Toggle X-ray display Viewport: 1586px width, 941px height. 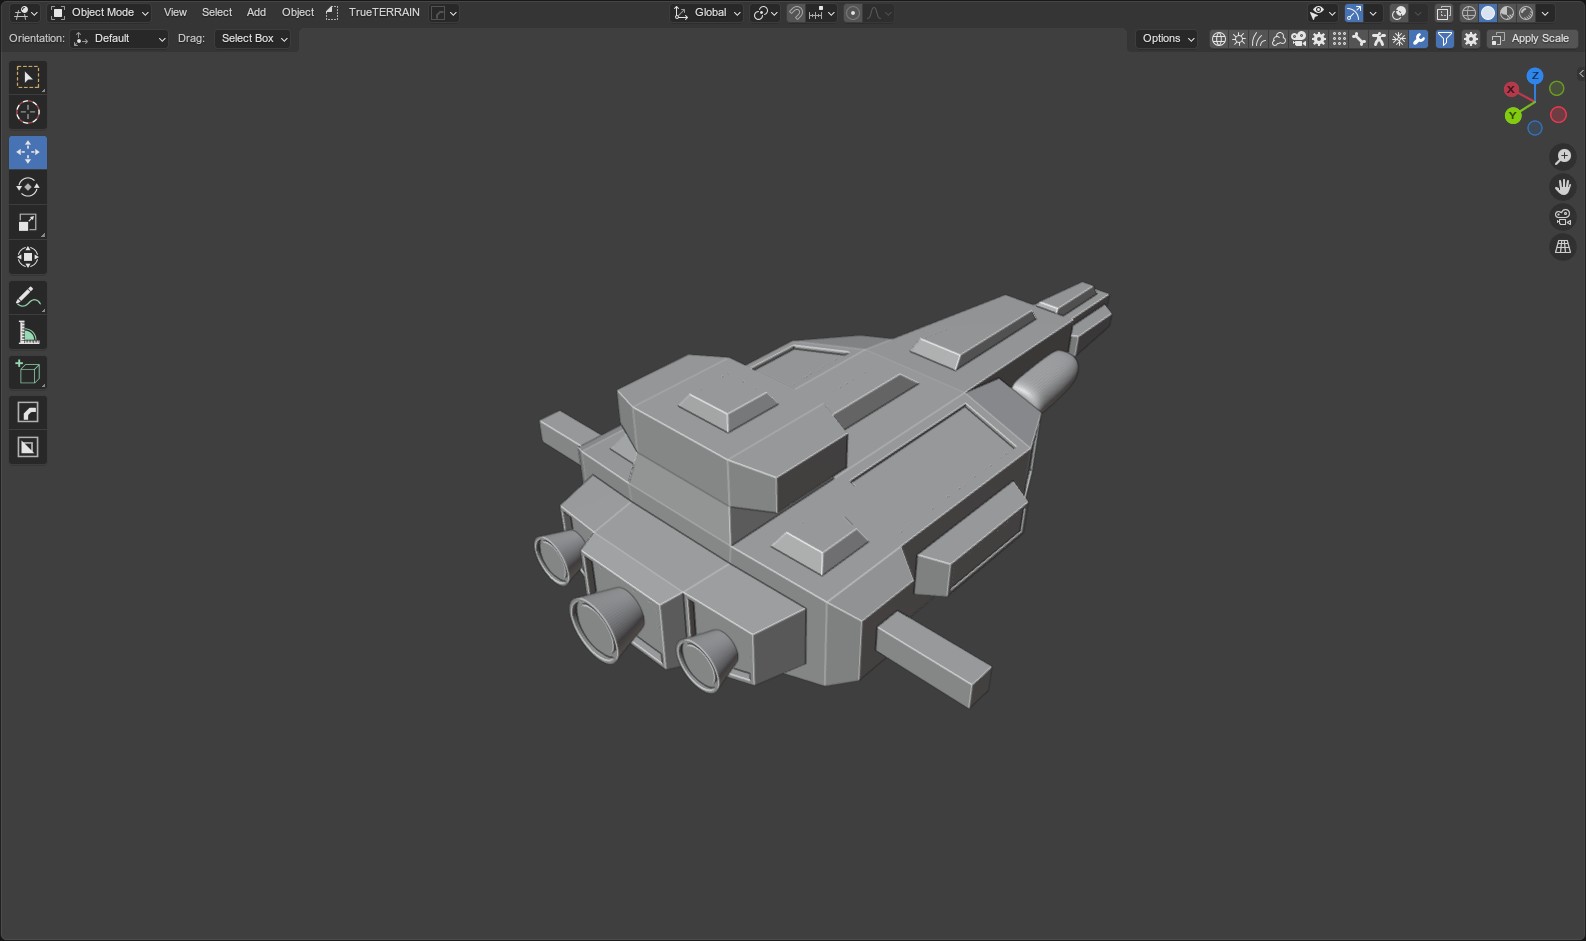[x=1443, y=13]
